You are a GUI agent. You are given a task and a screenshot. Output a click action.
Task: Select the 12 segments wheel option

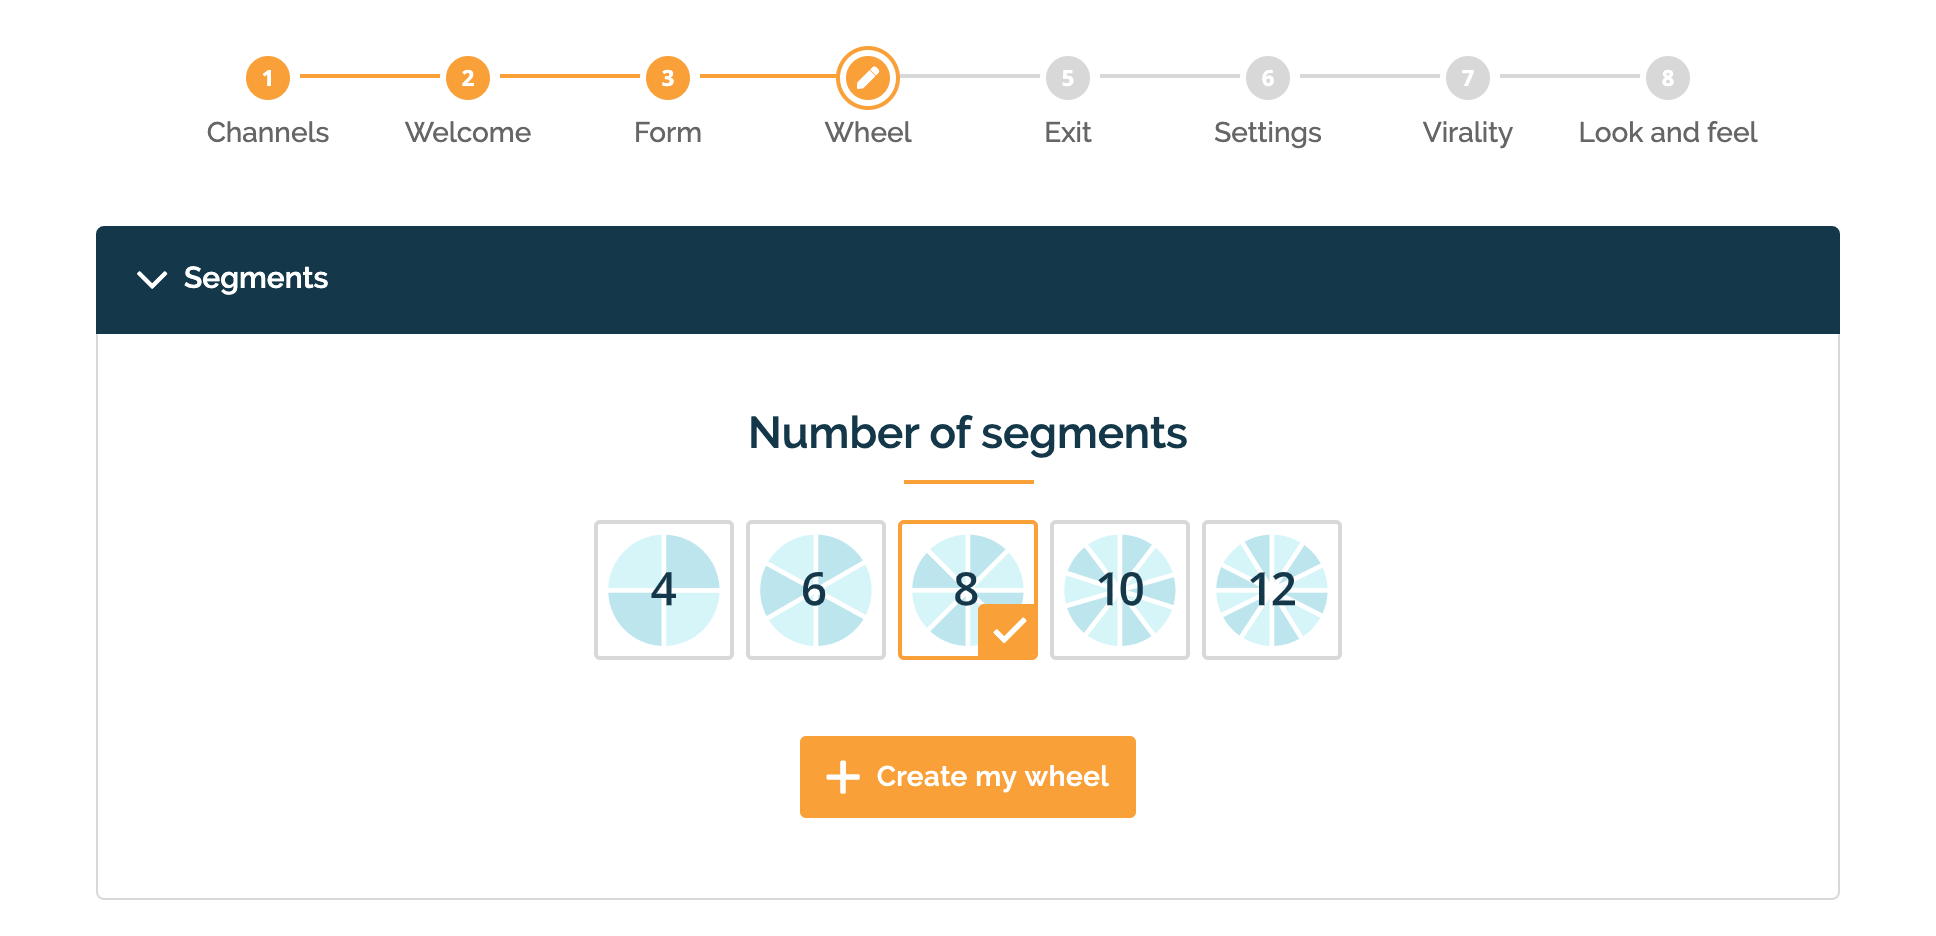(1272, 590)
